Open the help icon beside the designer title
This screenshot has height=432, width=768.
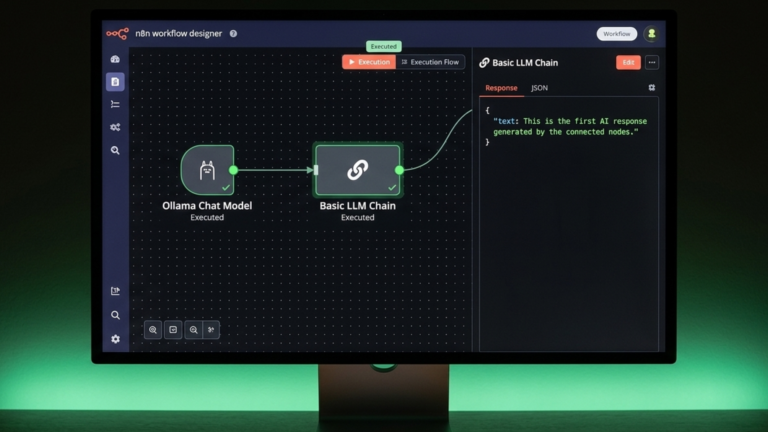point(233,33)
